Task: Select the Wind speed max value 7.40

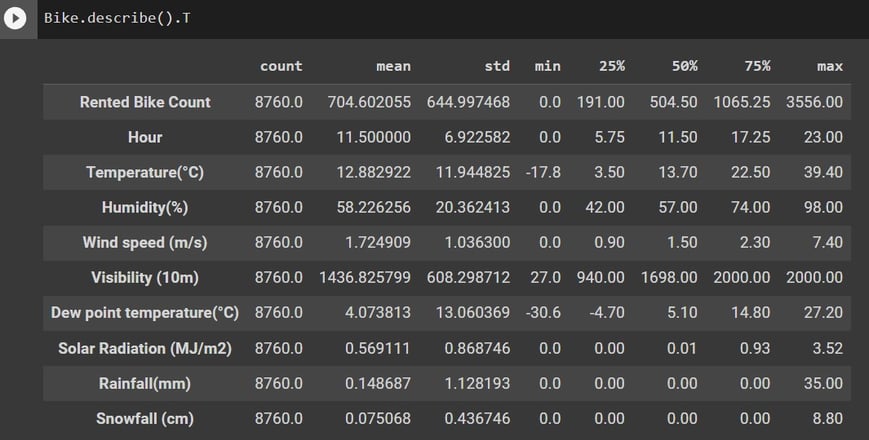Action: click(x=828, y=243)
